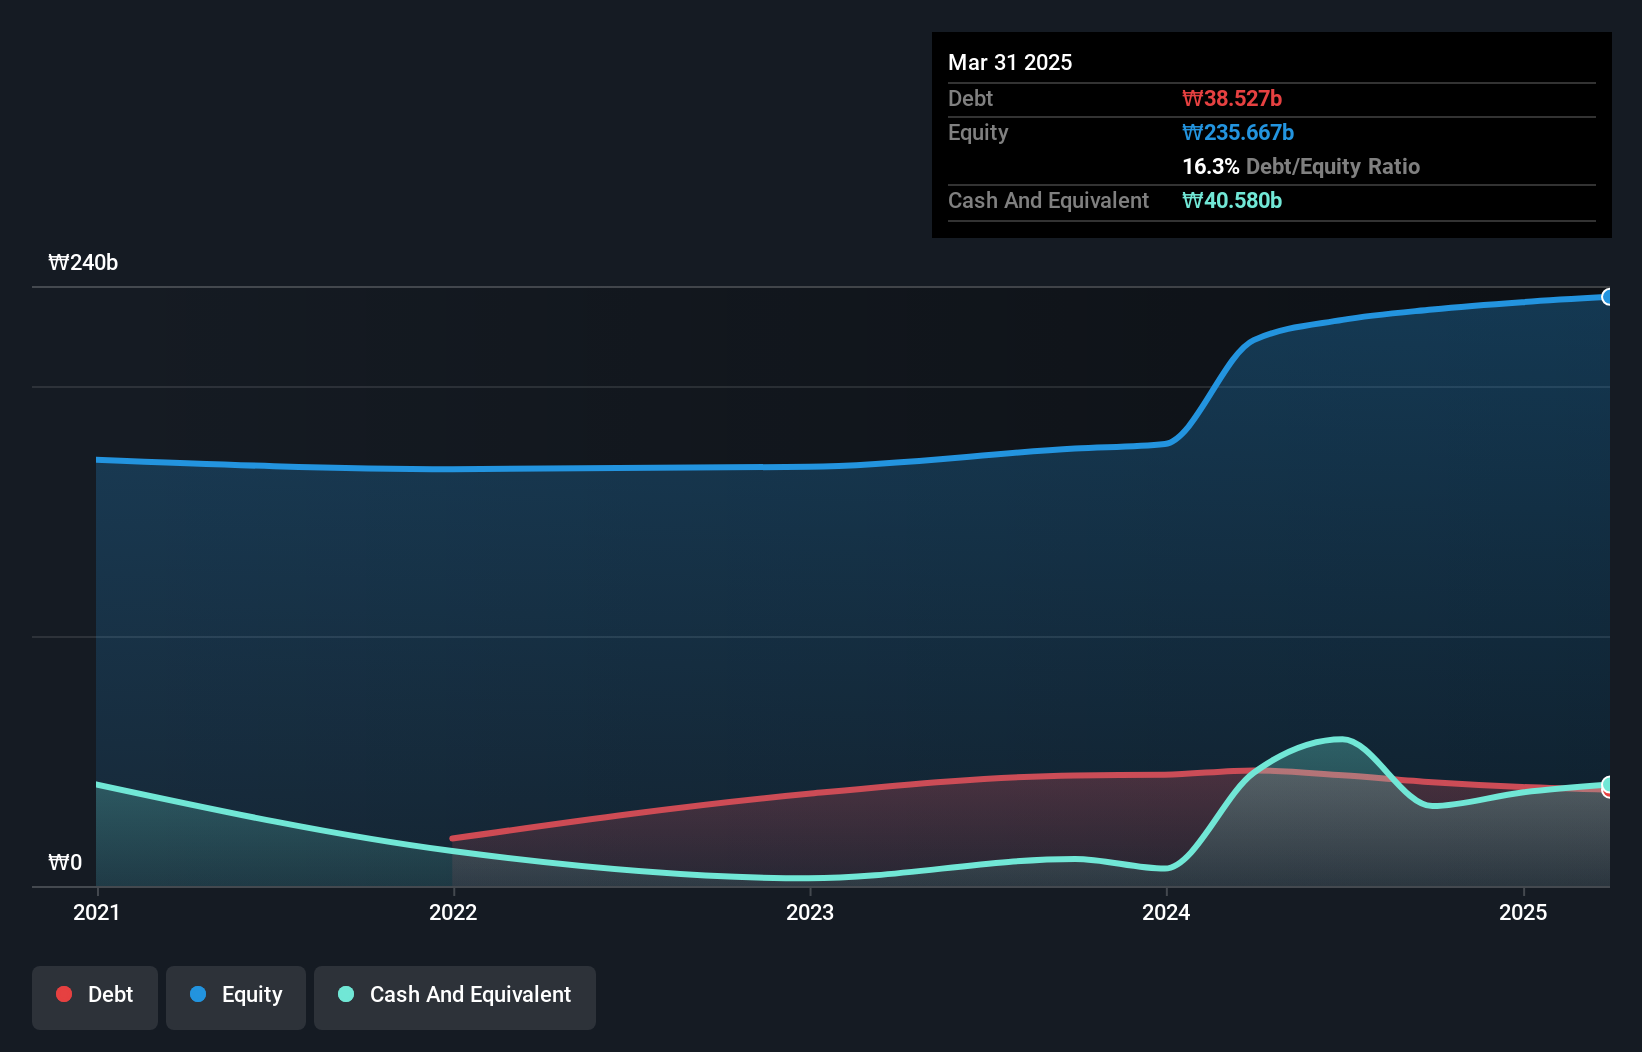The width and height of the screenshot is (1642, 1052).
Task: Click the 2021 x-axis label
Action: 97,912
